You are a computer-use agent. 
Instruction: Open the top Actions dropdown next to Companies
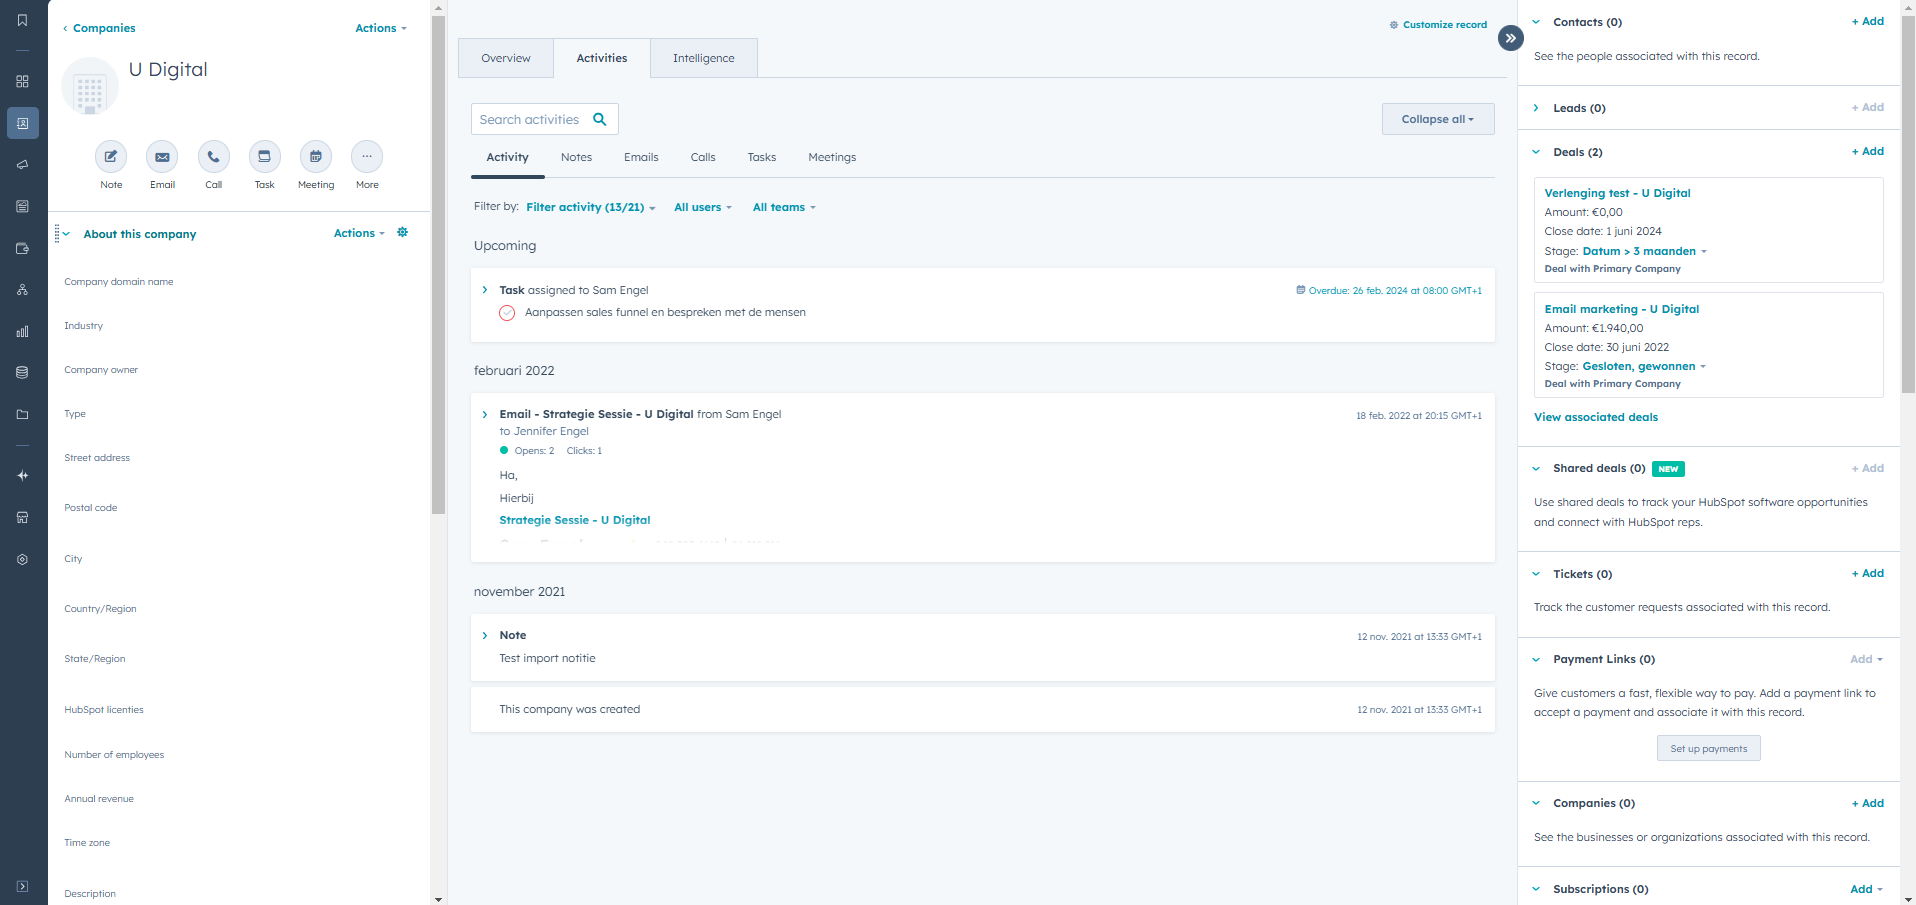(x=381, y=28)
